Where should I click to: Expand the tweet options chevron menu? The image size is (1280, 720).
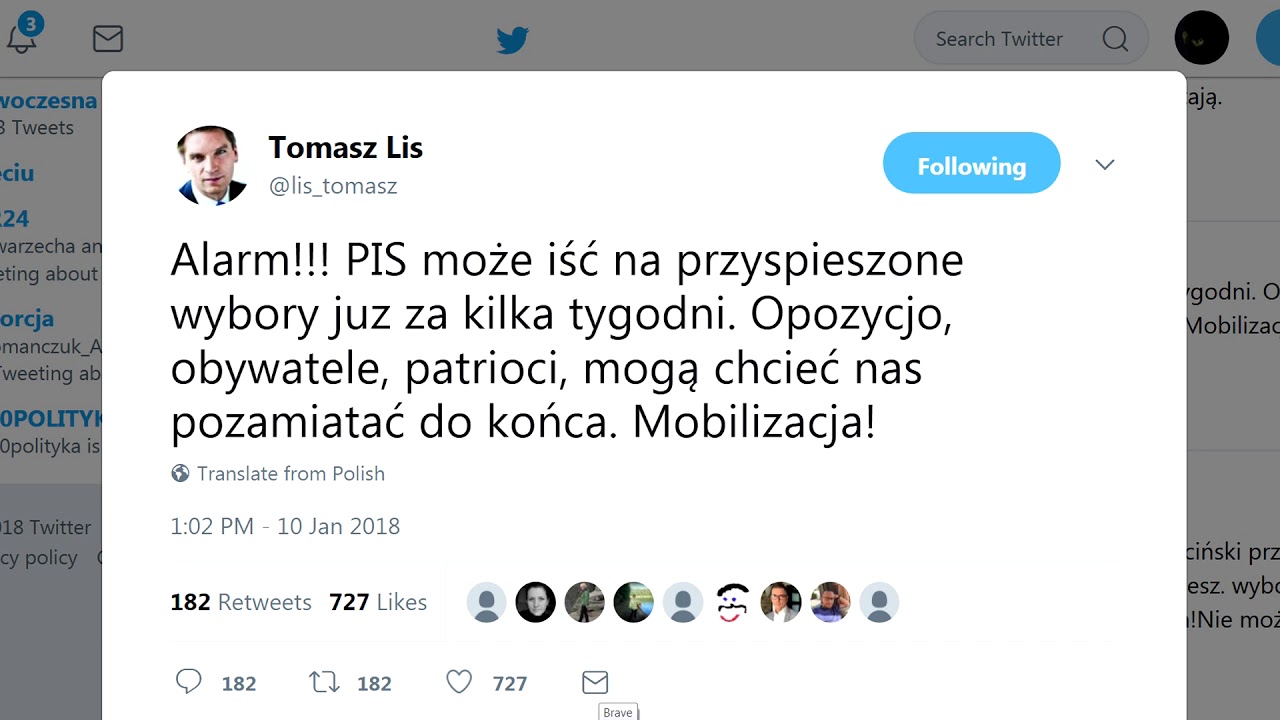pyautogui.click(x=1104, y=165)
